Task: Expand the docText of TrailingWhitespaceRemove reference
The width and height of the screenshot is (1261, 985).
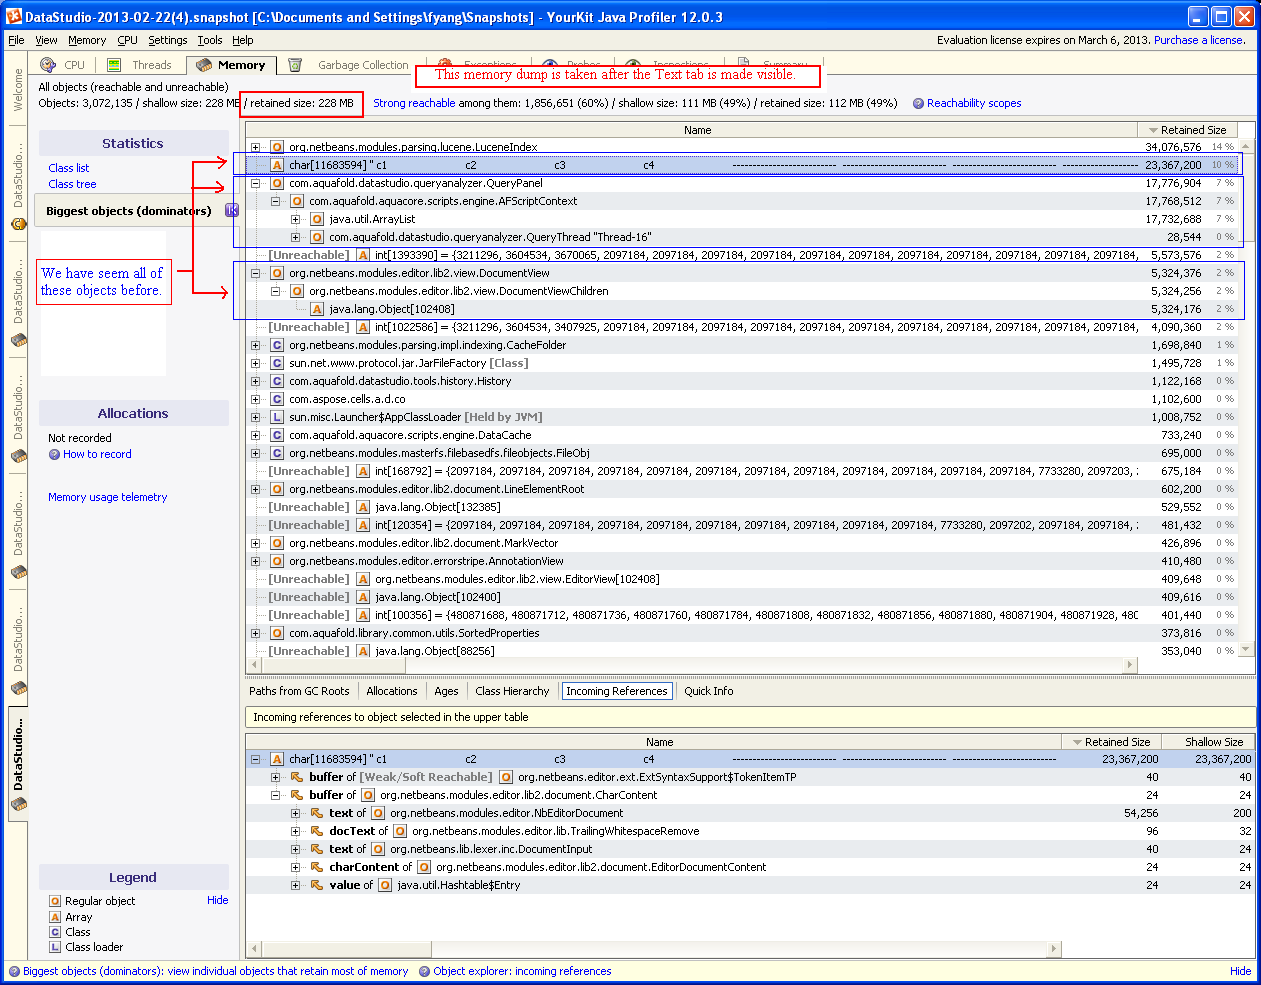Action: [295, 831]
